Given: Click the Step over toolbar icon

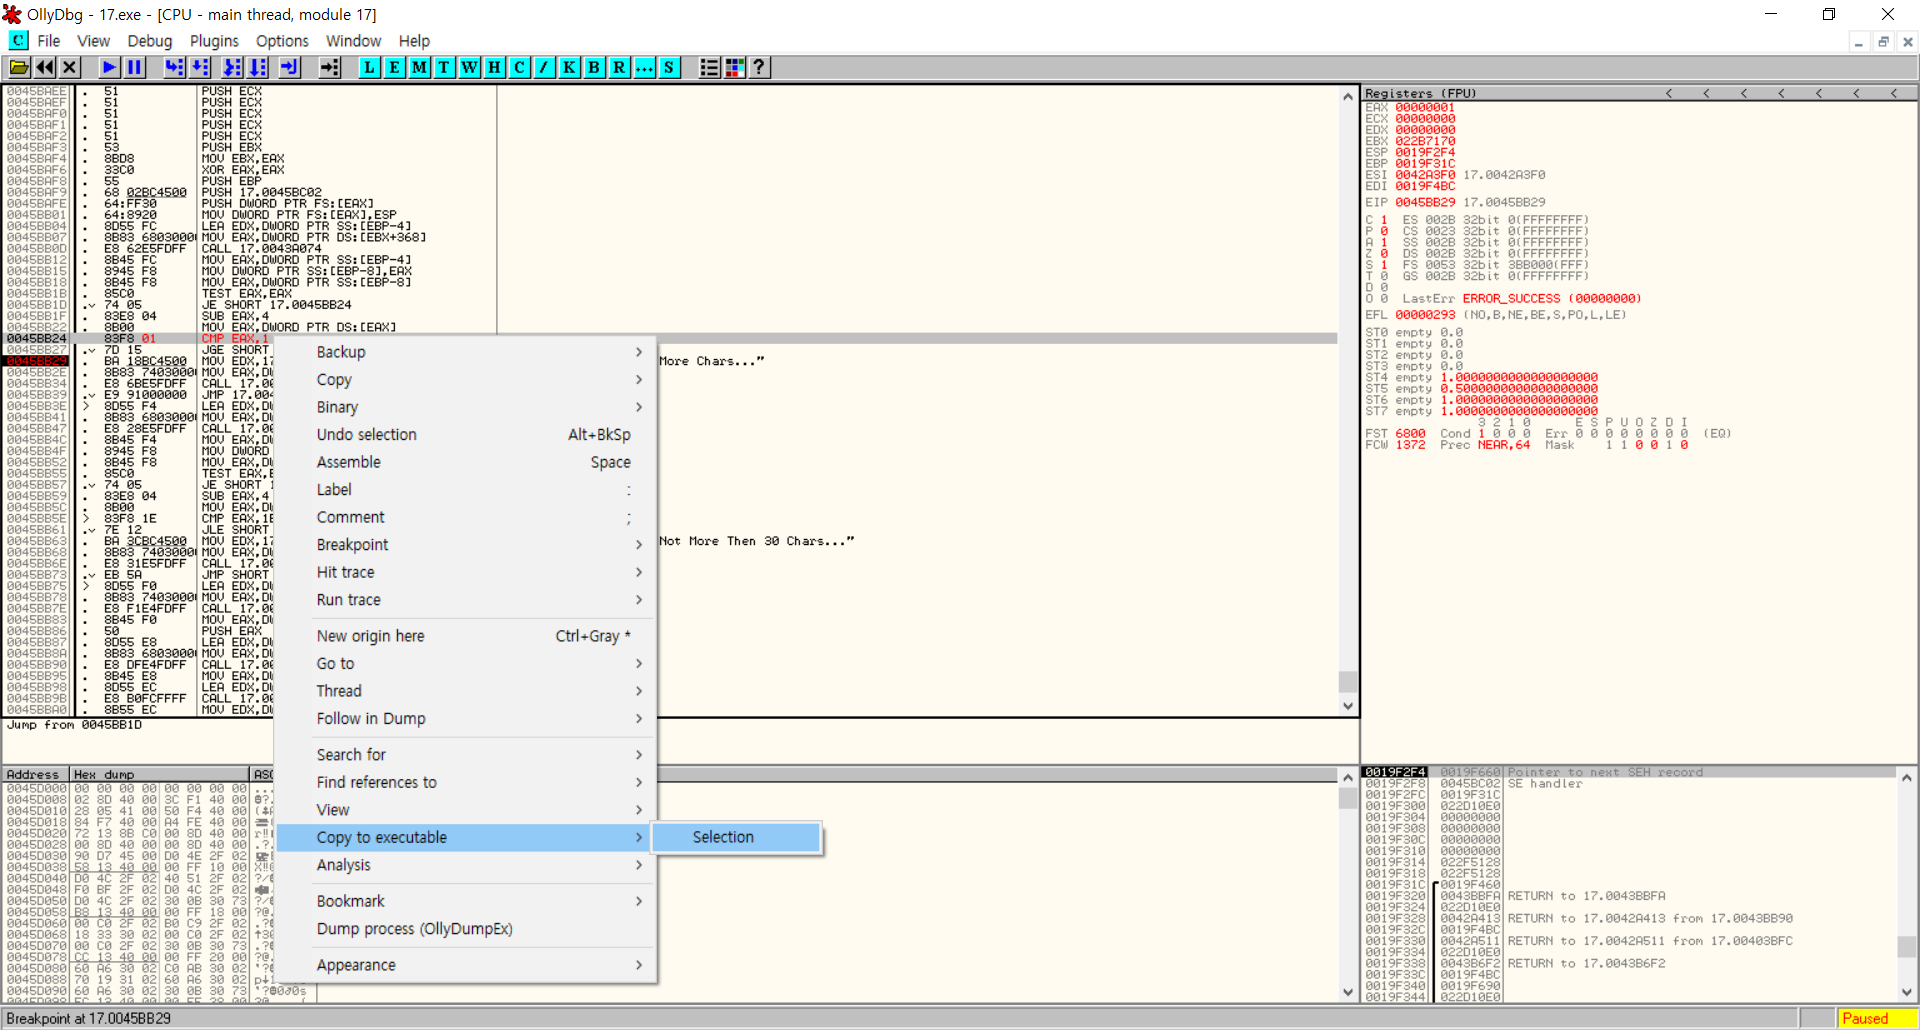Looking at the screenshot, I should tap(200, 67).
